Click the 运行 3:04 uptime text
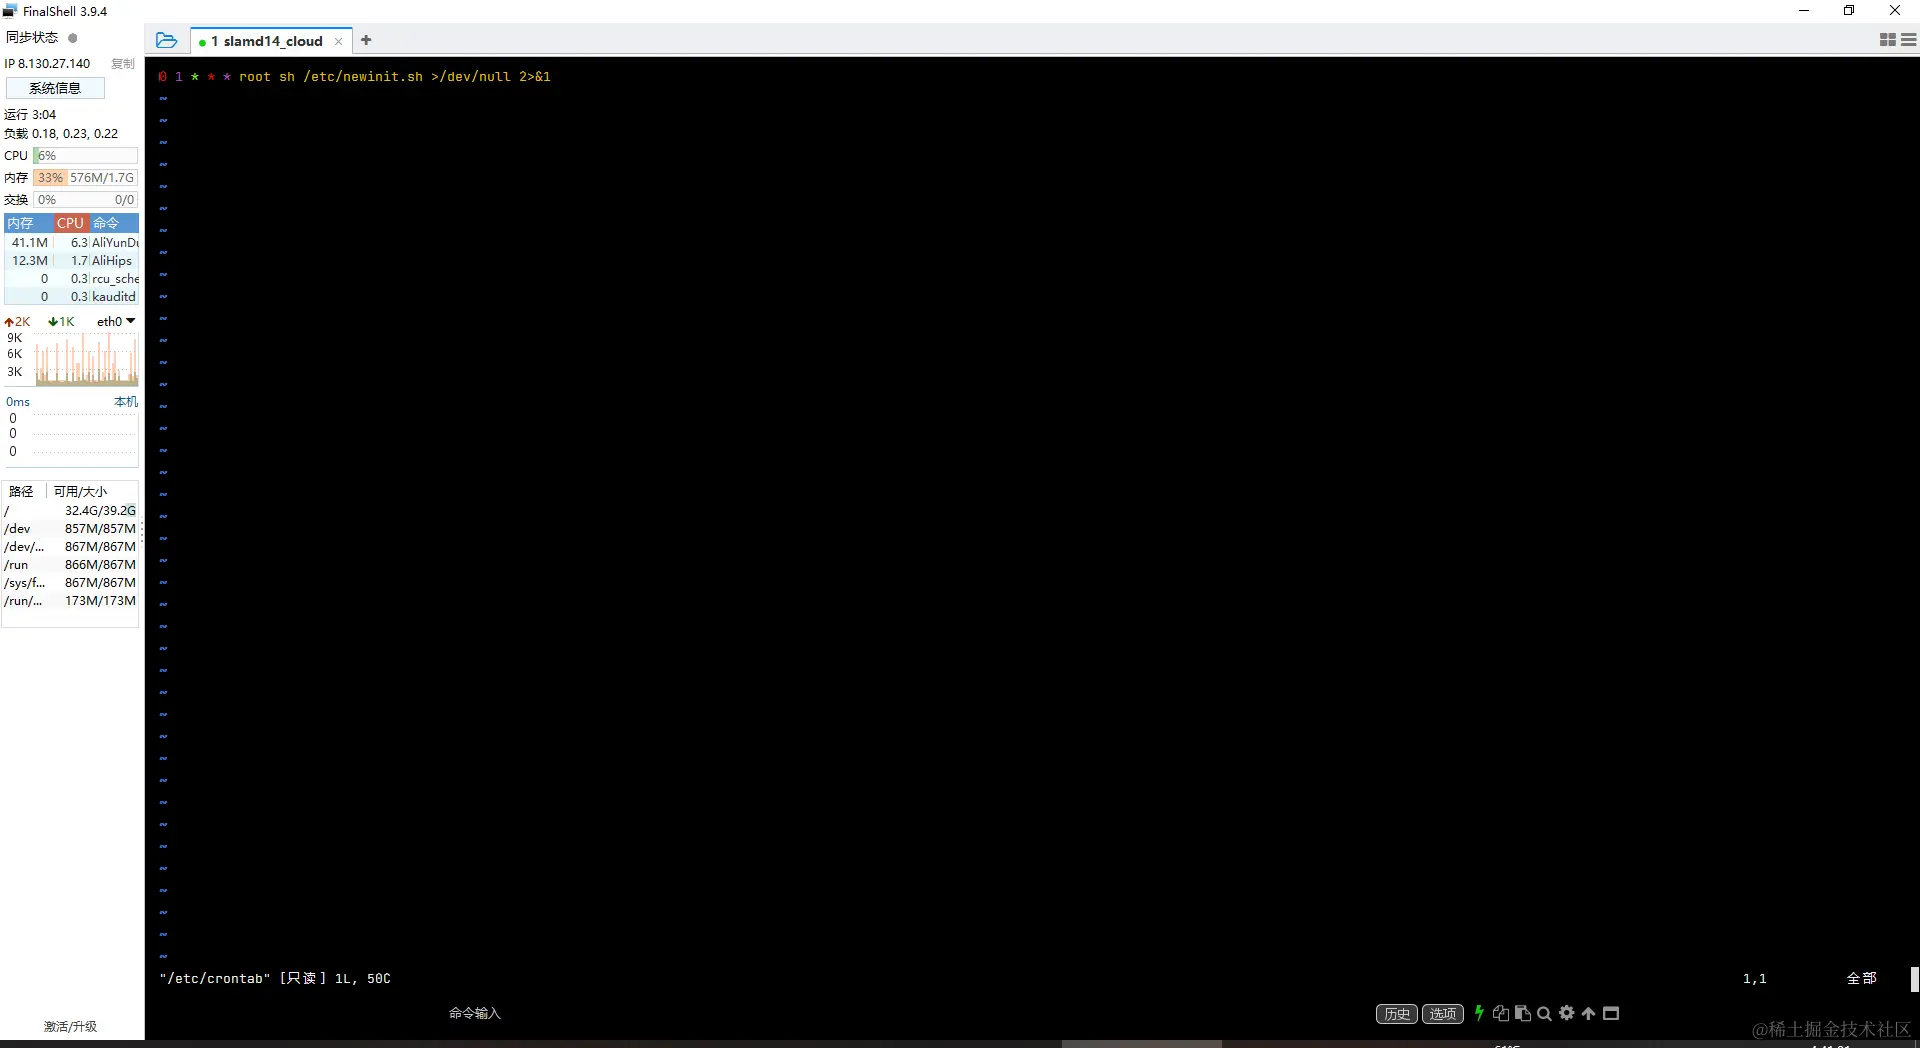Screen dimensions: 1920x1048 [30, 114]
